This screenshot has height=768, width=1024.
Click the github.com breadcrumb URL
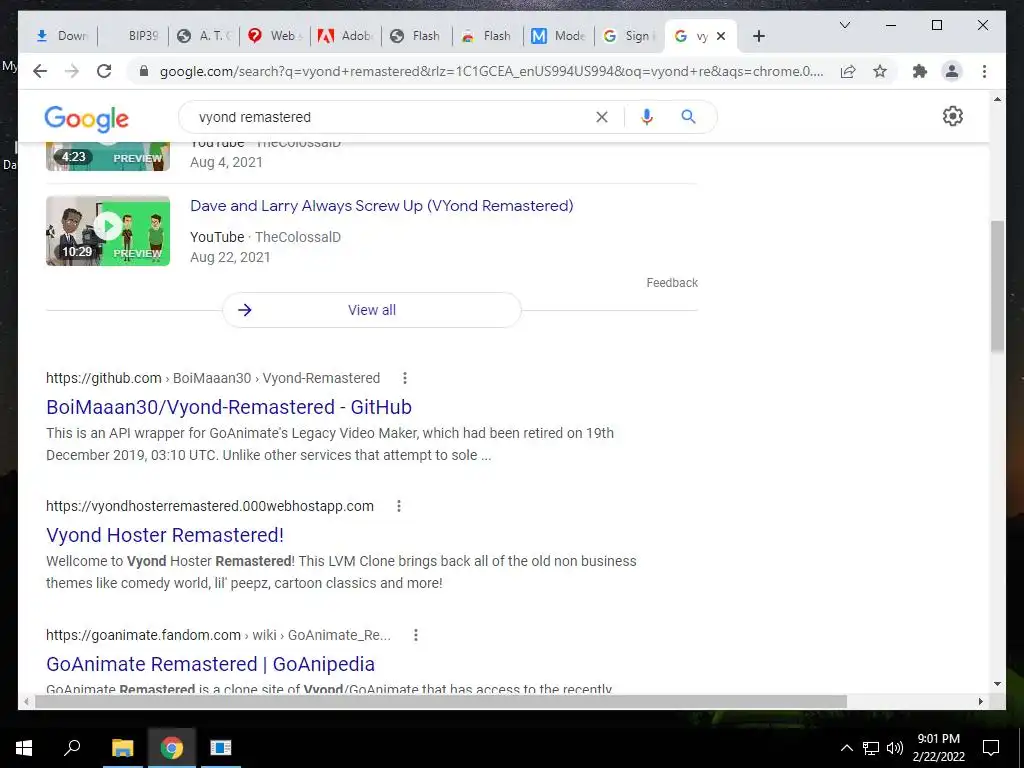[213, 378]
